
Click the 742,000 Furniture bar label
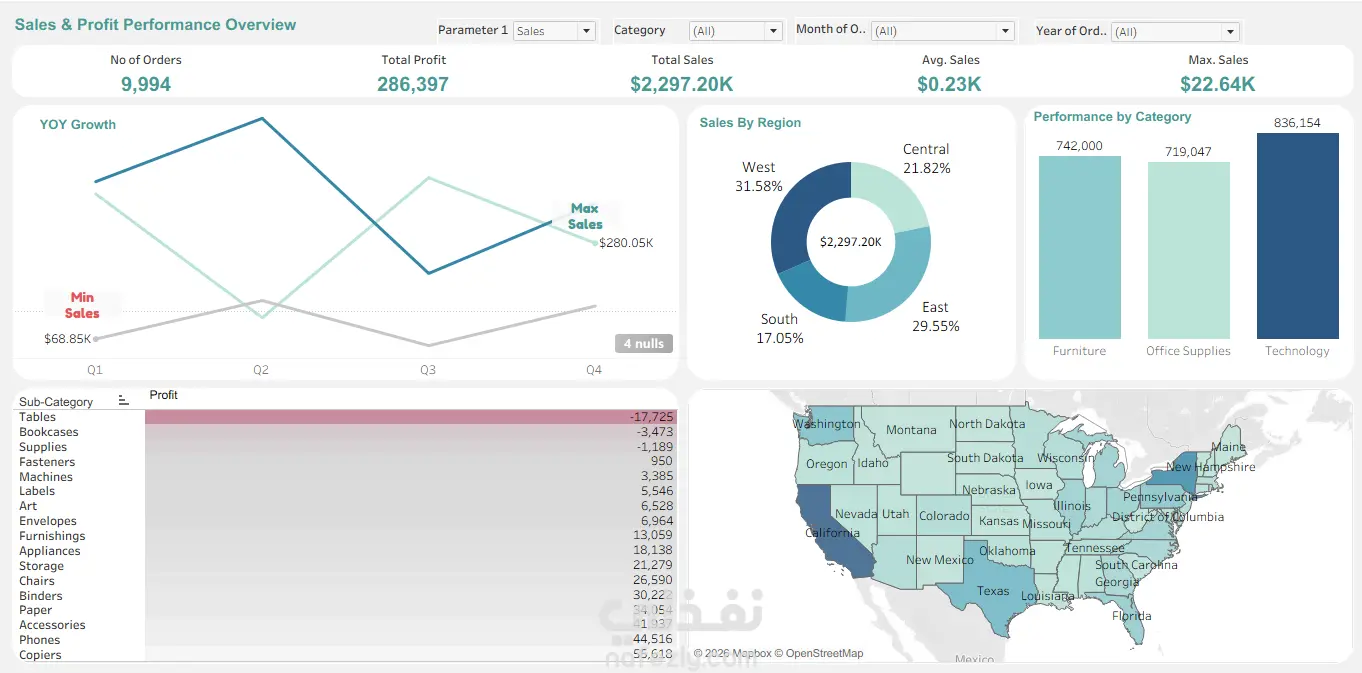(x=1079, y=146)
